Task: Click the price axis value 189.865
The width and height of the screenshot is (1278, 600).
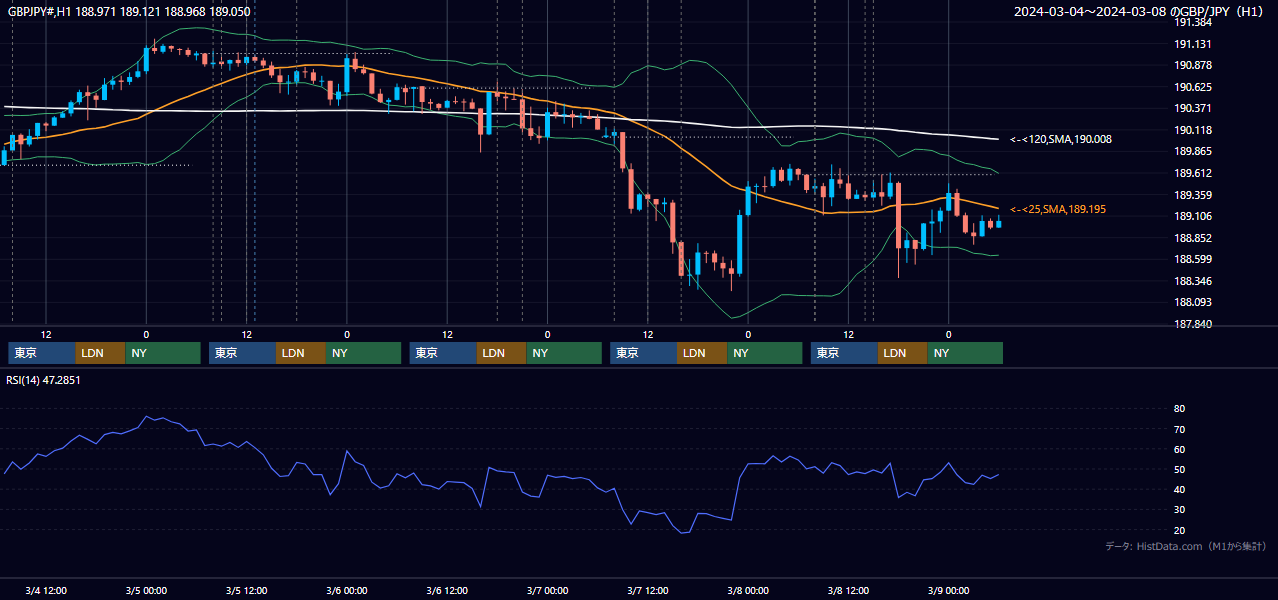Action: [1193, 151]
